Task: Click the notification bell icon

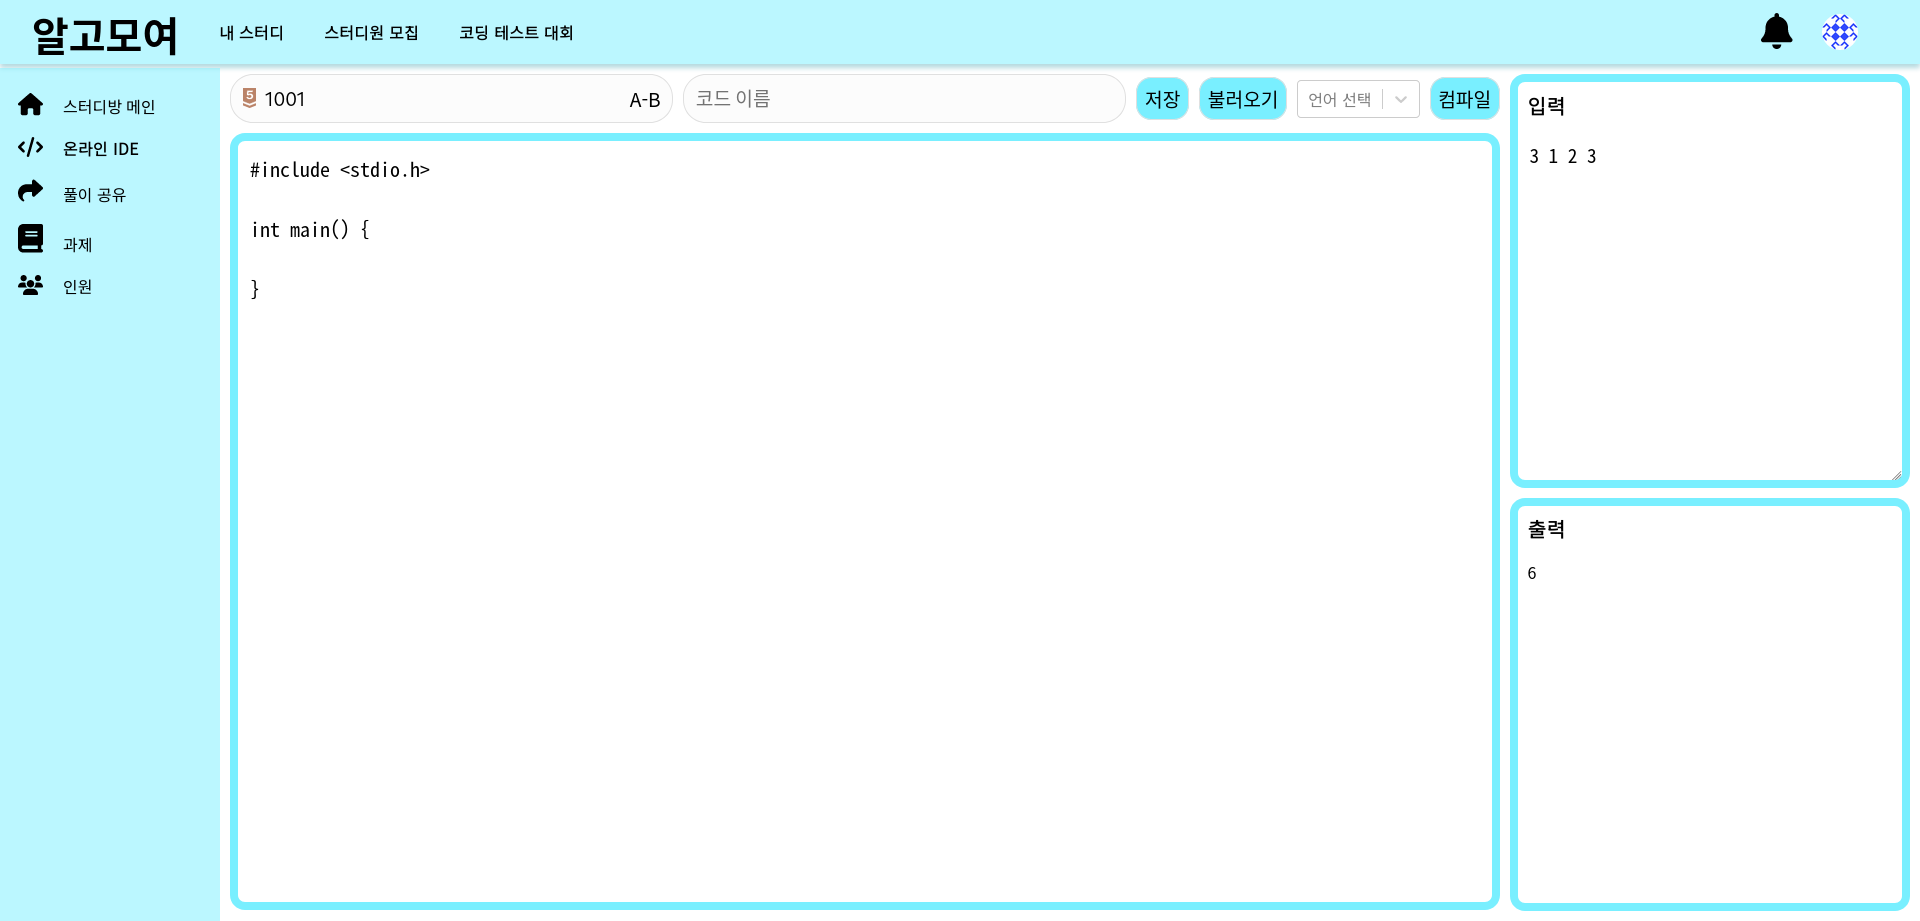Action: [x=1776, y=32]
